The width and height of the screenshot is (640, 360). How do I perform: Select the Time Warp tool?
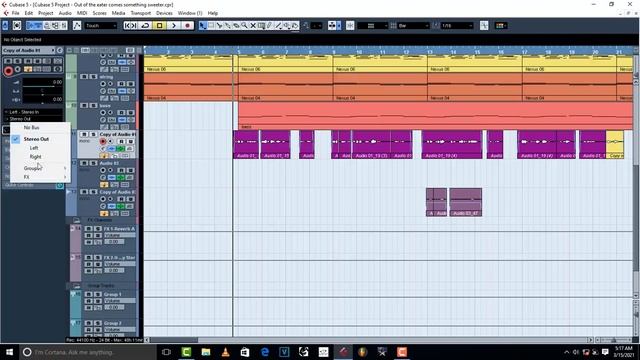point(261,26)
